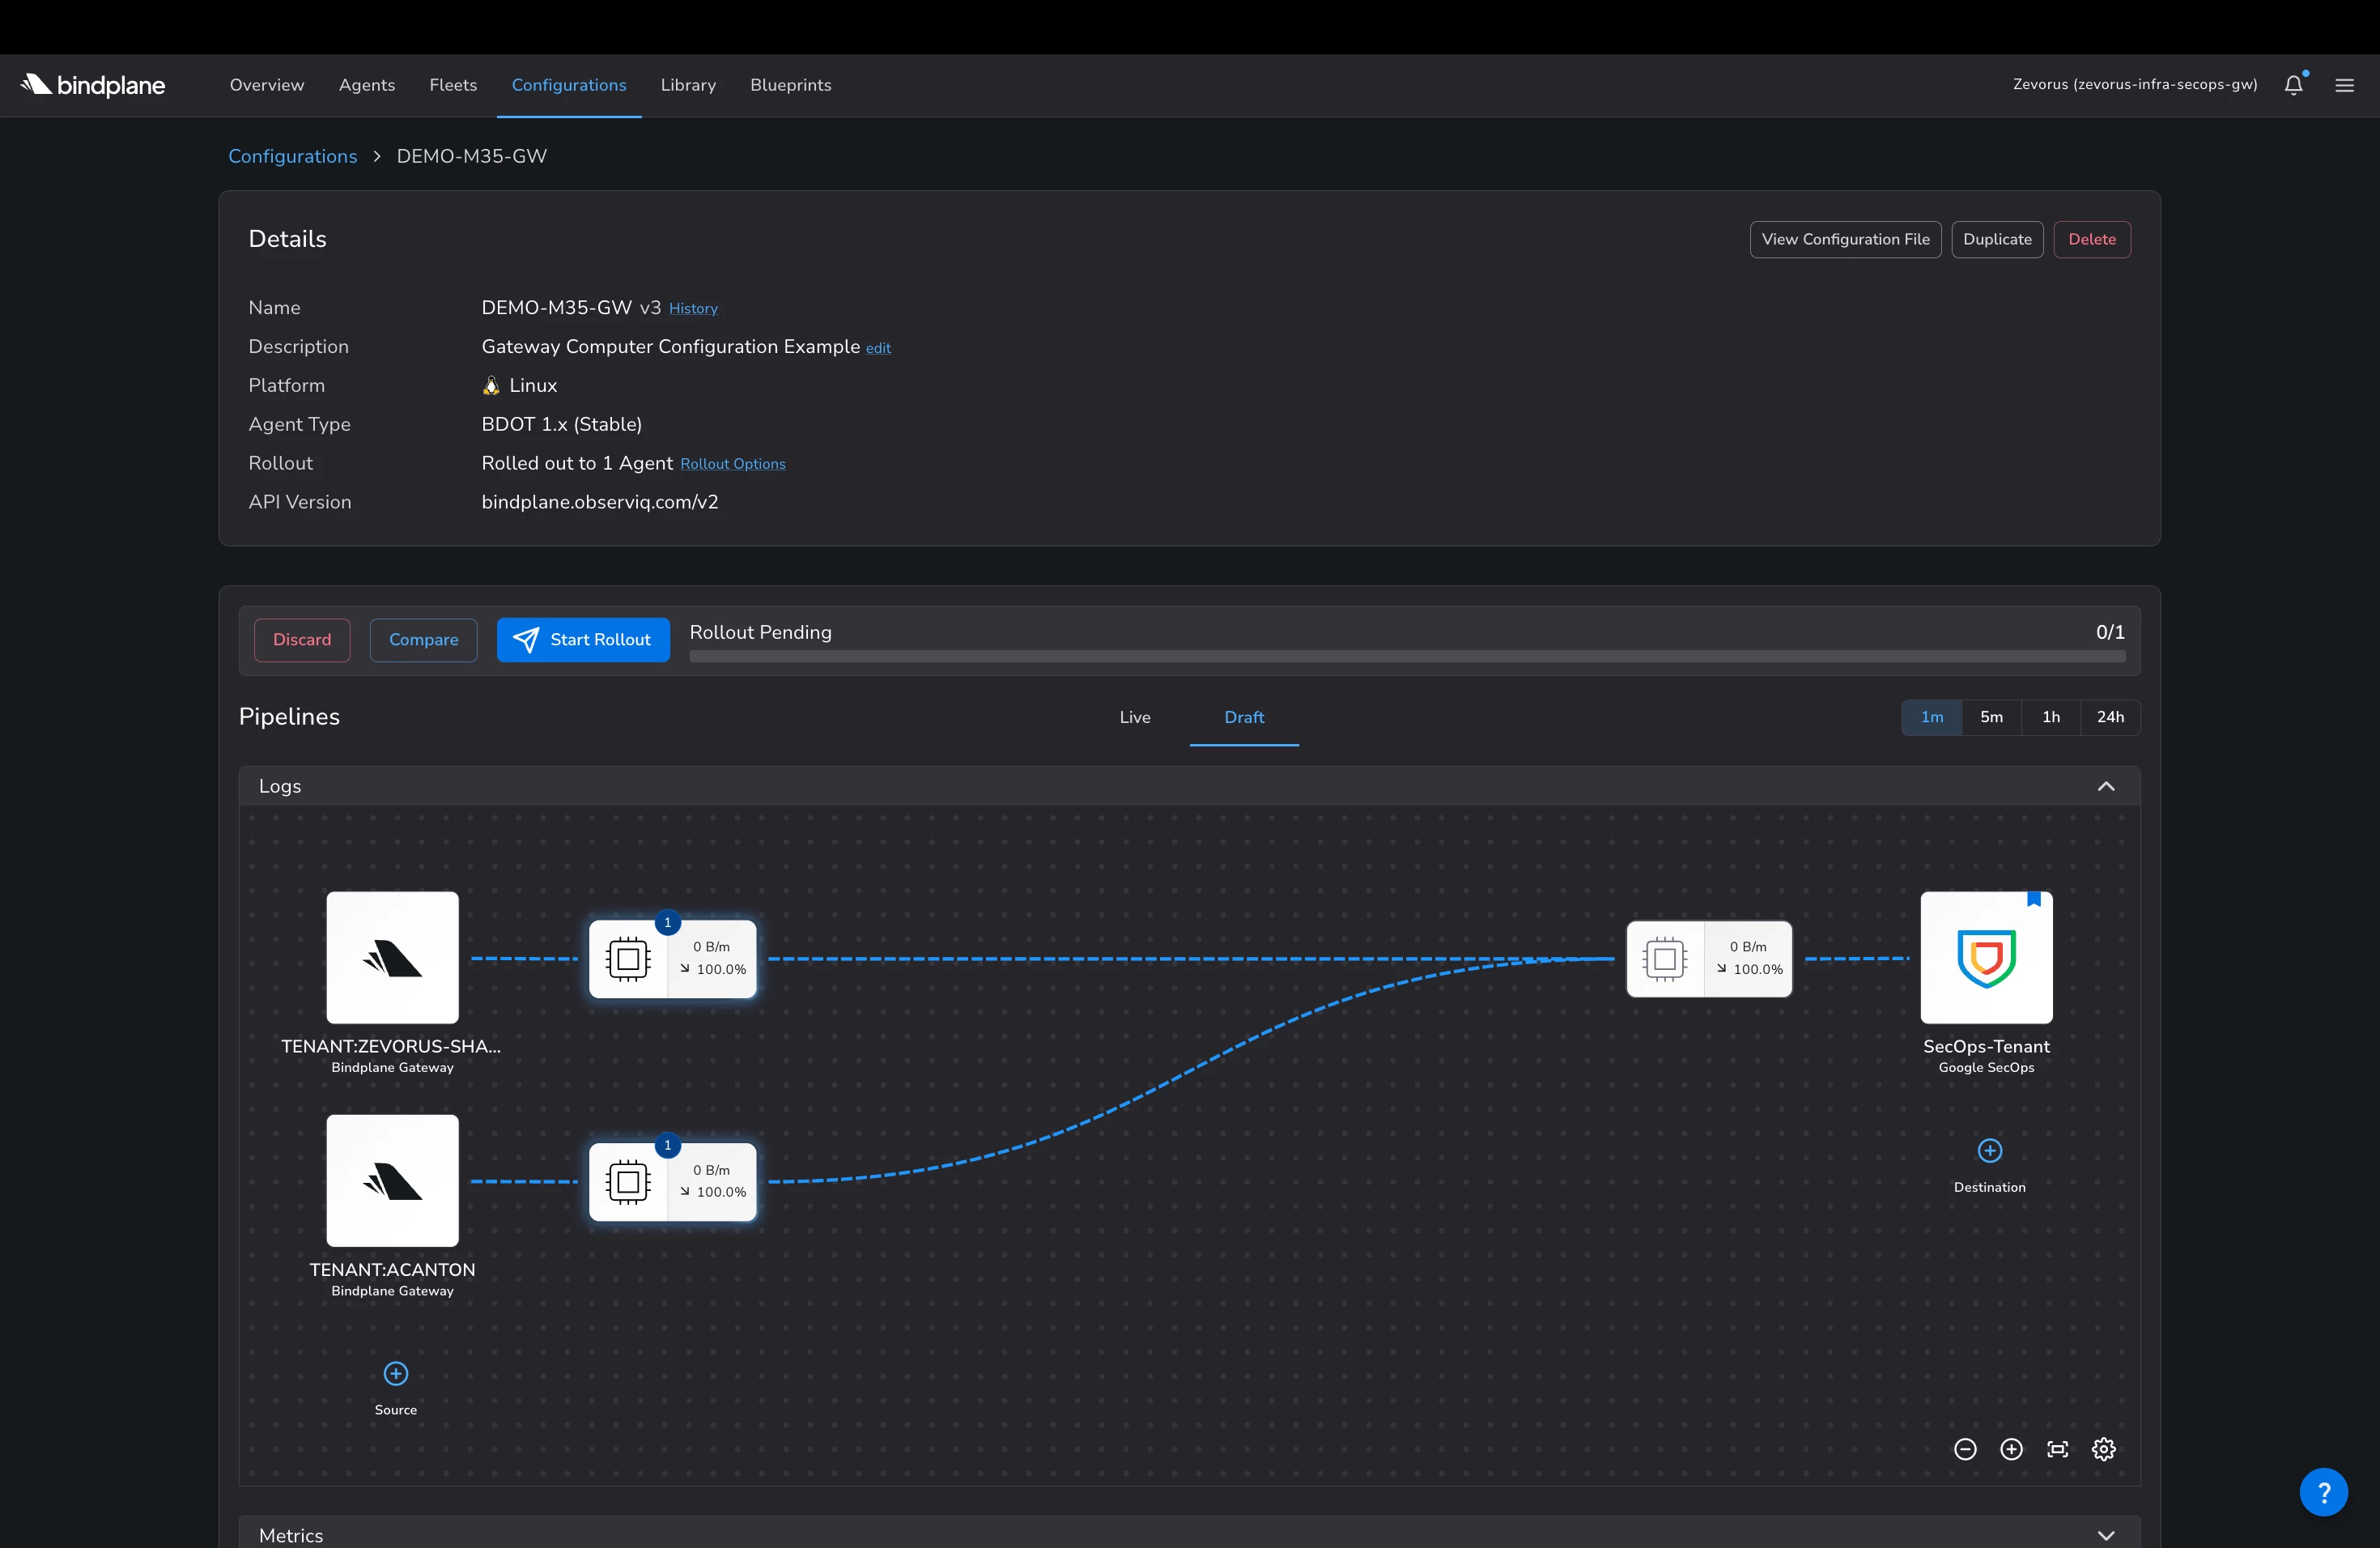Click the Zevorus project account name
The height and width of the screenshot is (1548, 2380).
(x=2135, y=85)
